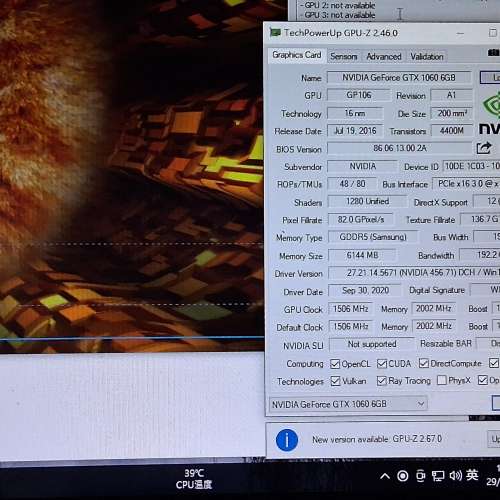Click the GPU Clock row Memory 2002 MHz
Image resolution: width=500 pixels, height=500 pixels.
434,308
